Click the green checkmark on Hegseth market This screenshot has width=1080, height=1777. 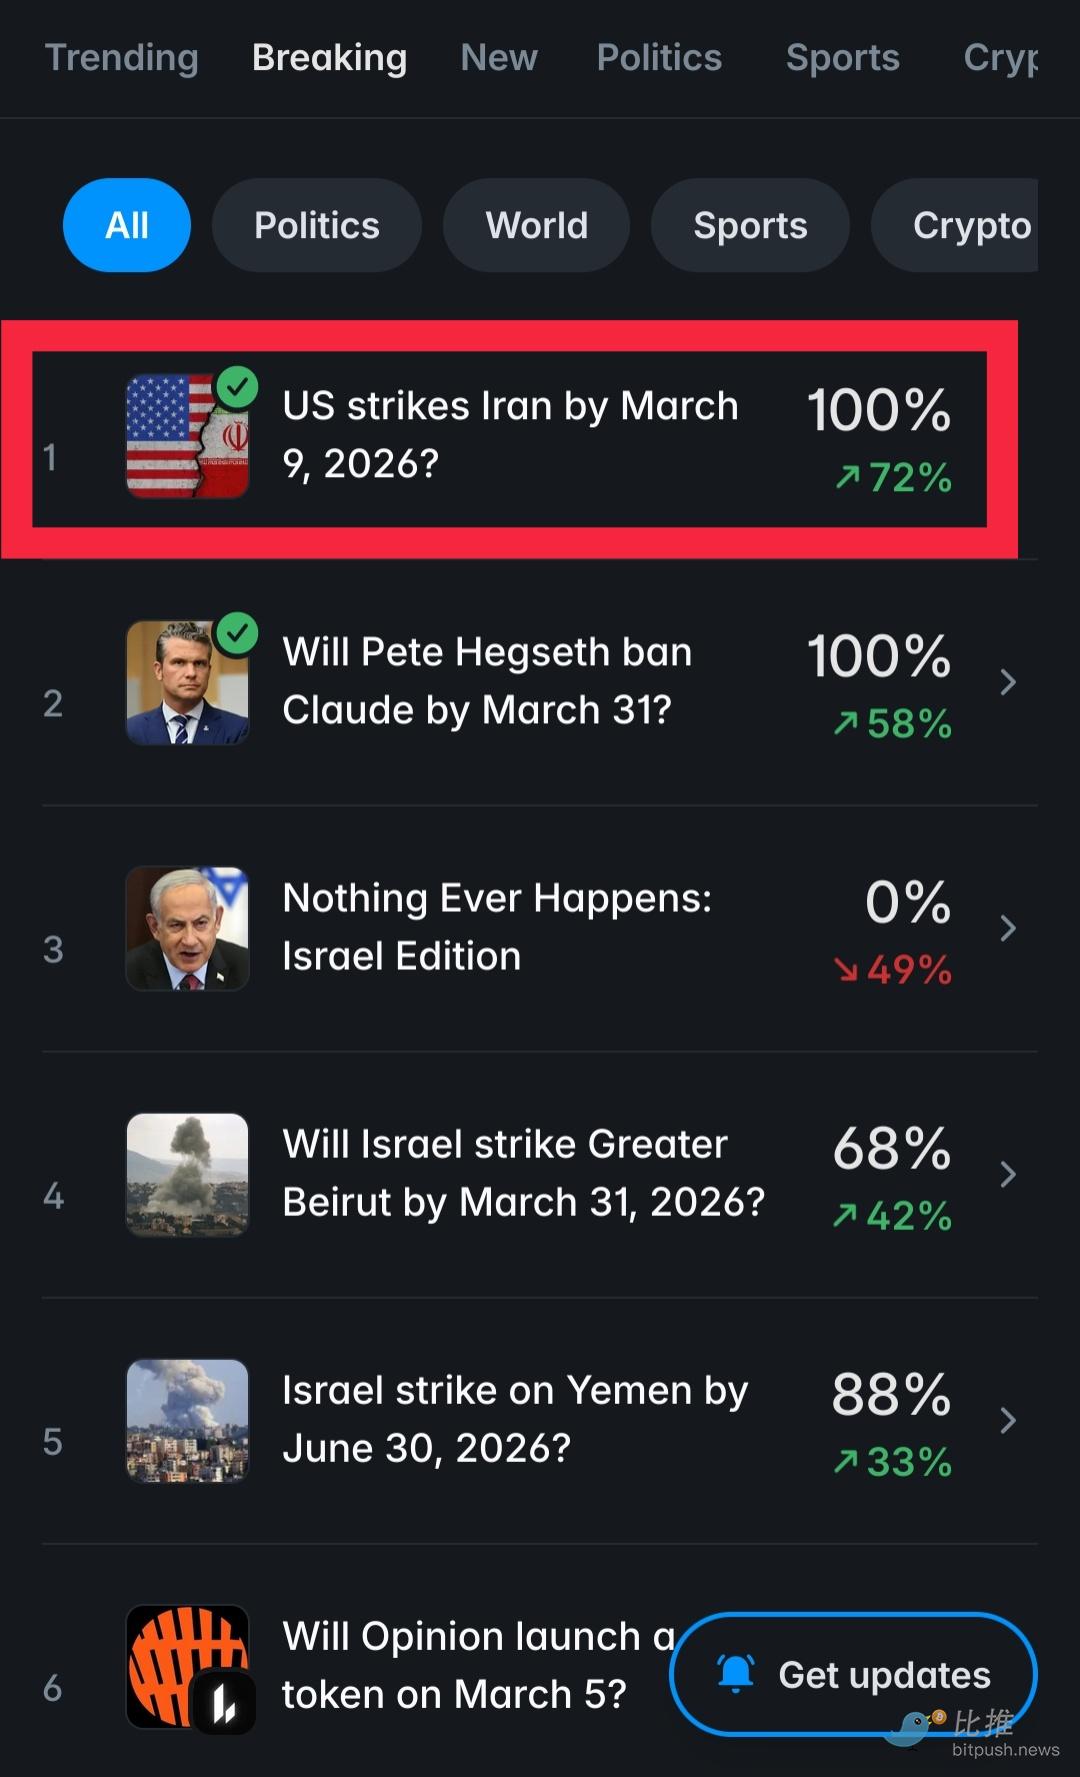tap(238, 633)
